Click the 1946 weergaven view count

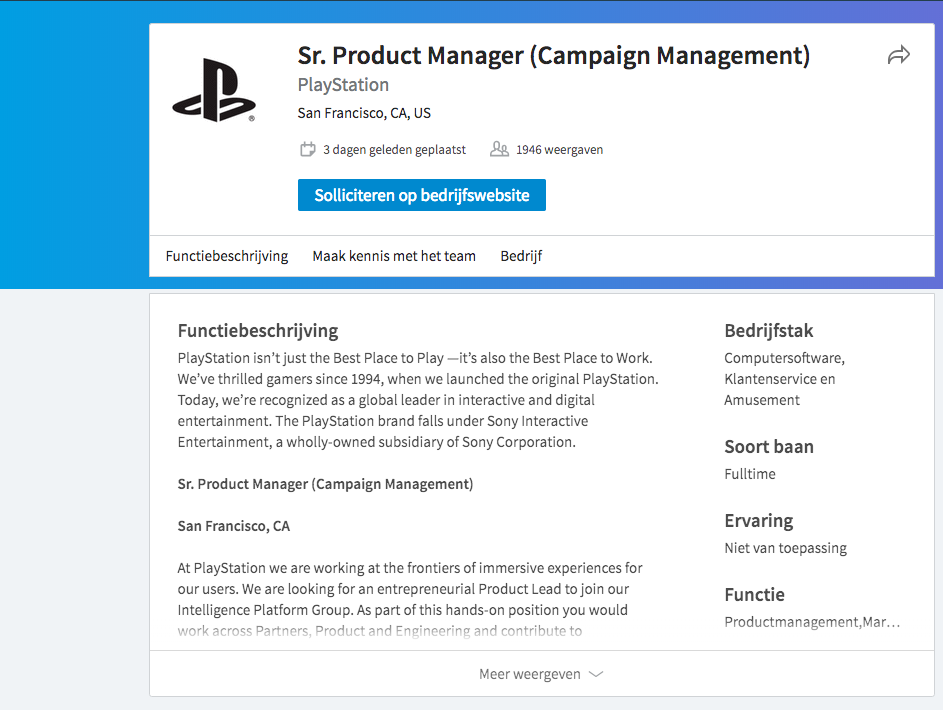point(559,150)
